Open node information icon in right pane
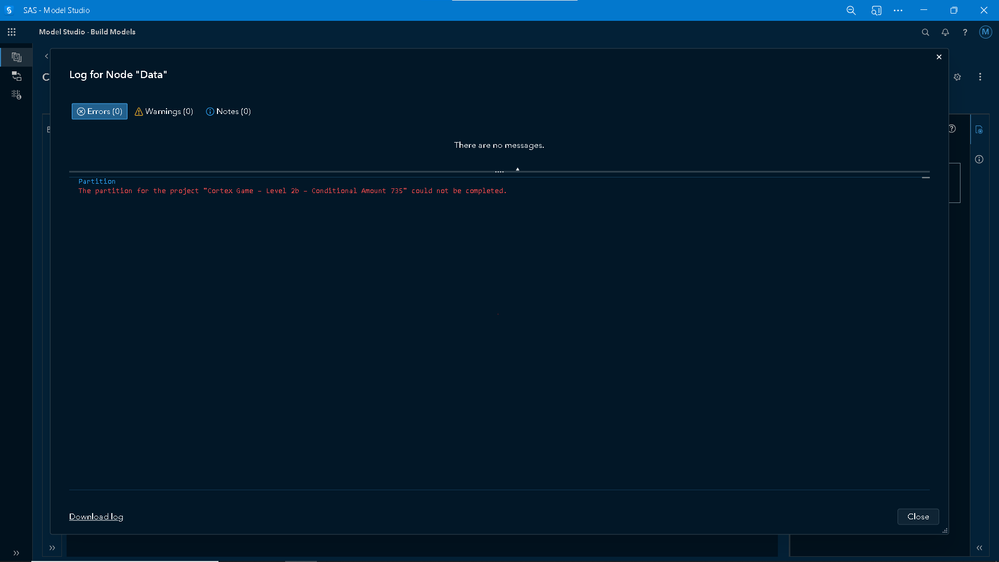The width and height of the screenshot is (999, 562). [x=979, y=159]
